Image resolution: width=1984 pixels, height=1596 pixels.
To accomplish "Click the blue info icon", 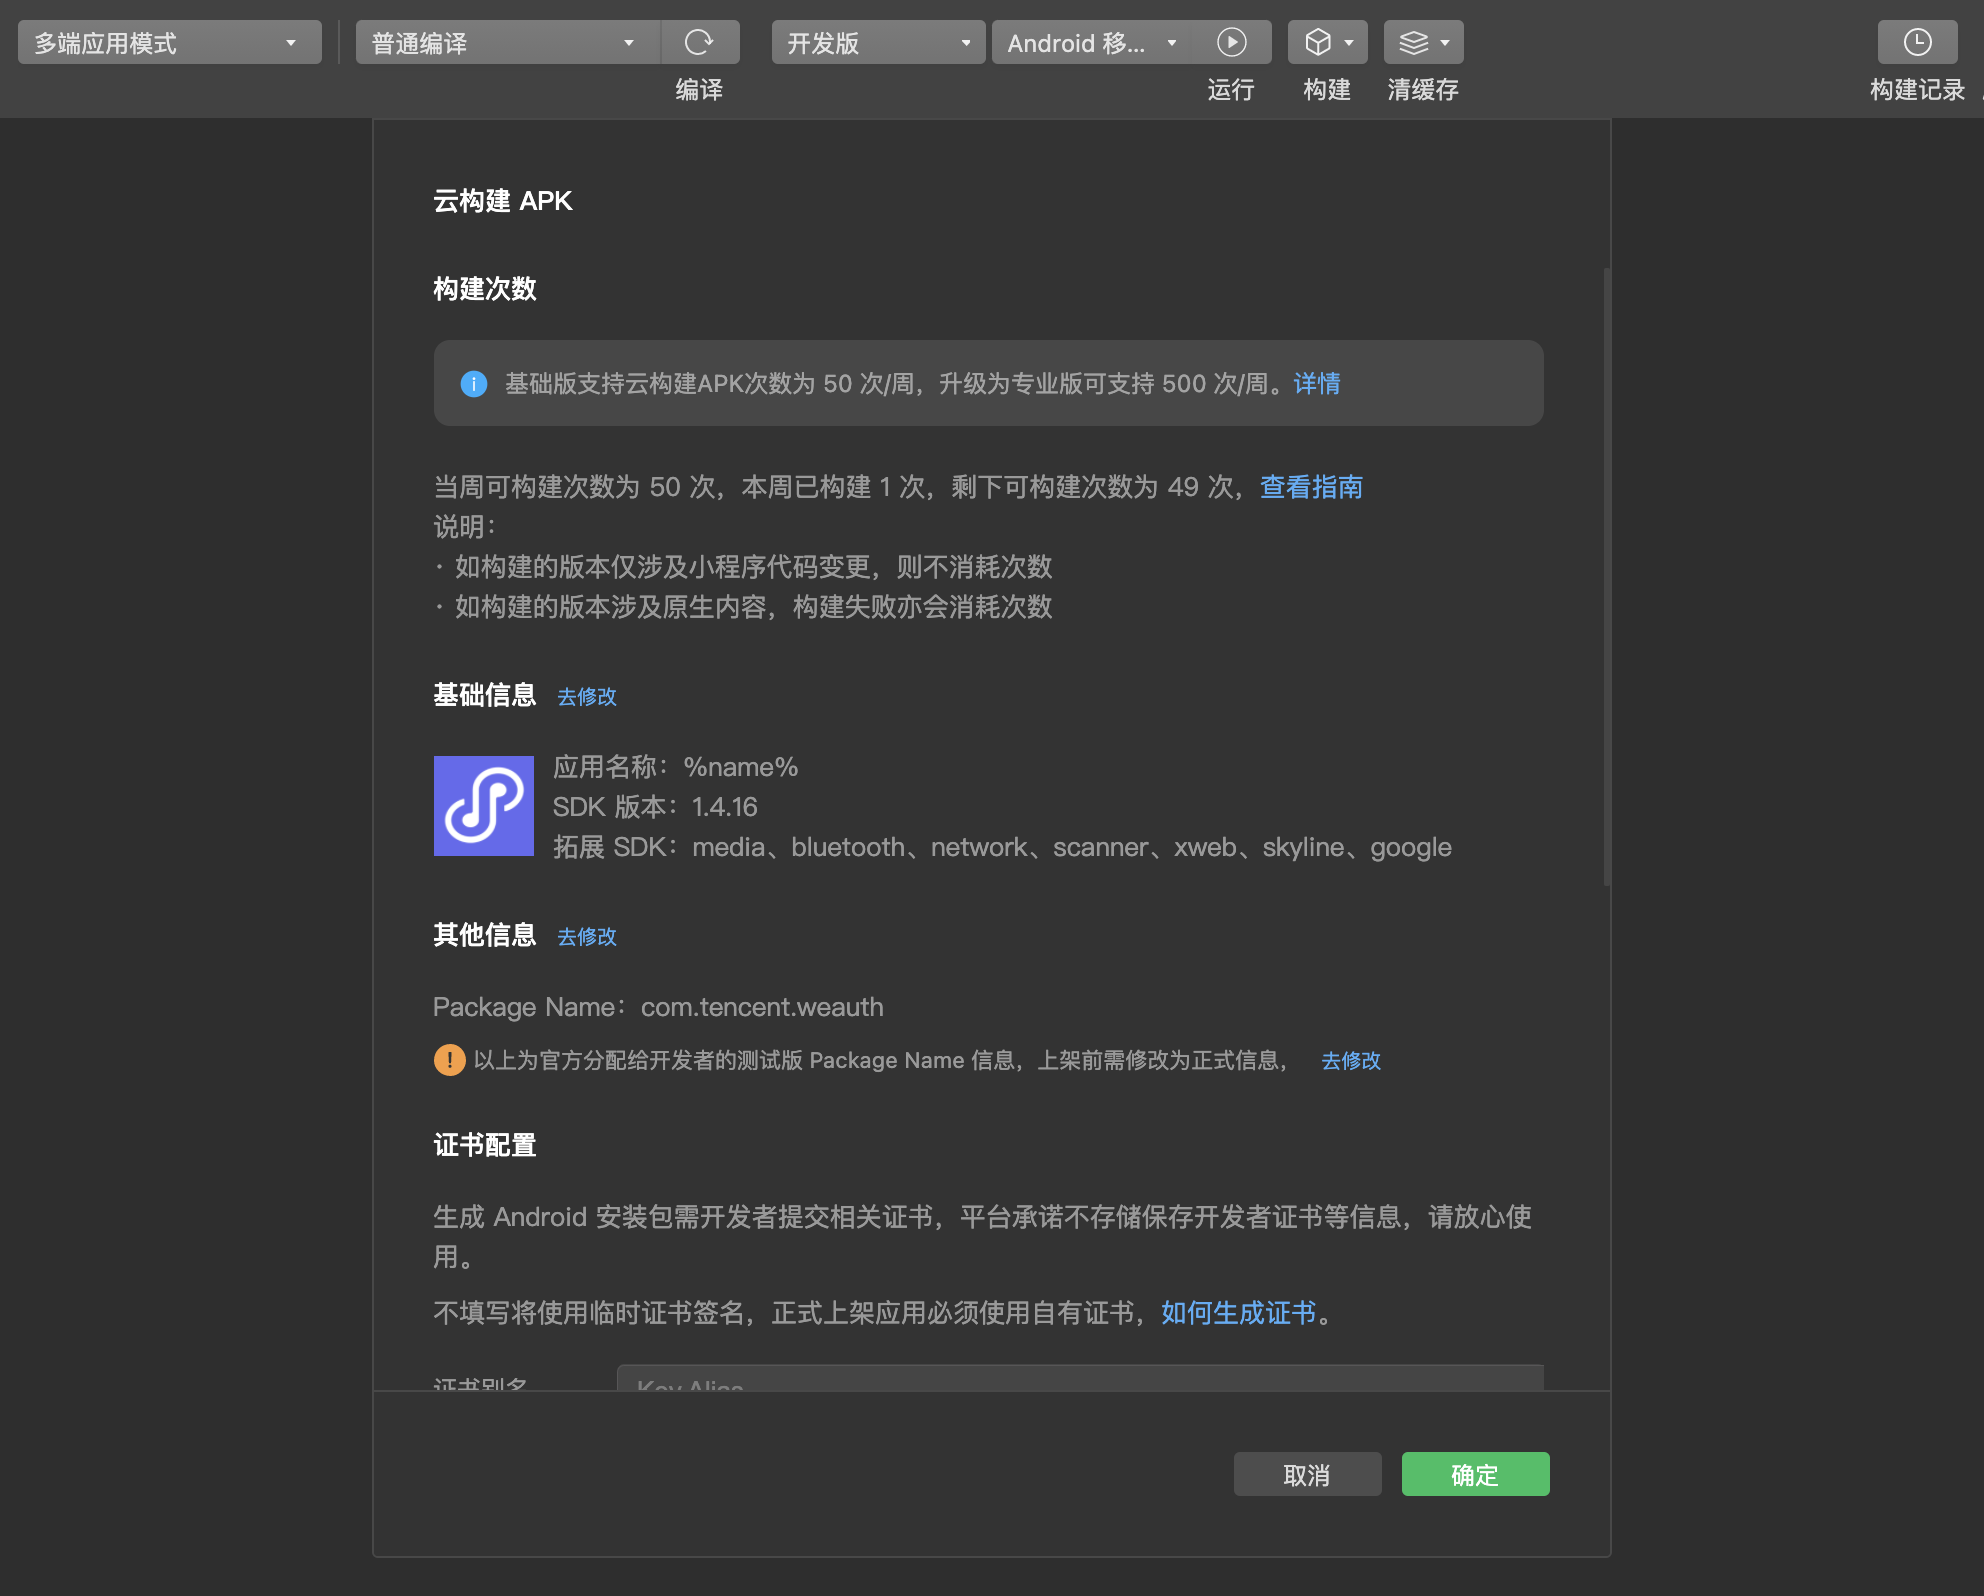I will pyautogui.click(x=473, y=384).
